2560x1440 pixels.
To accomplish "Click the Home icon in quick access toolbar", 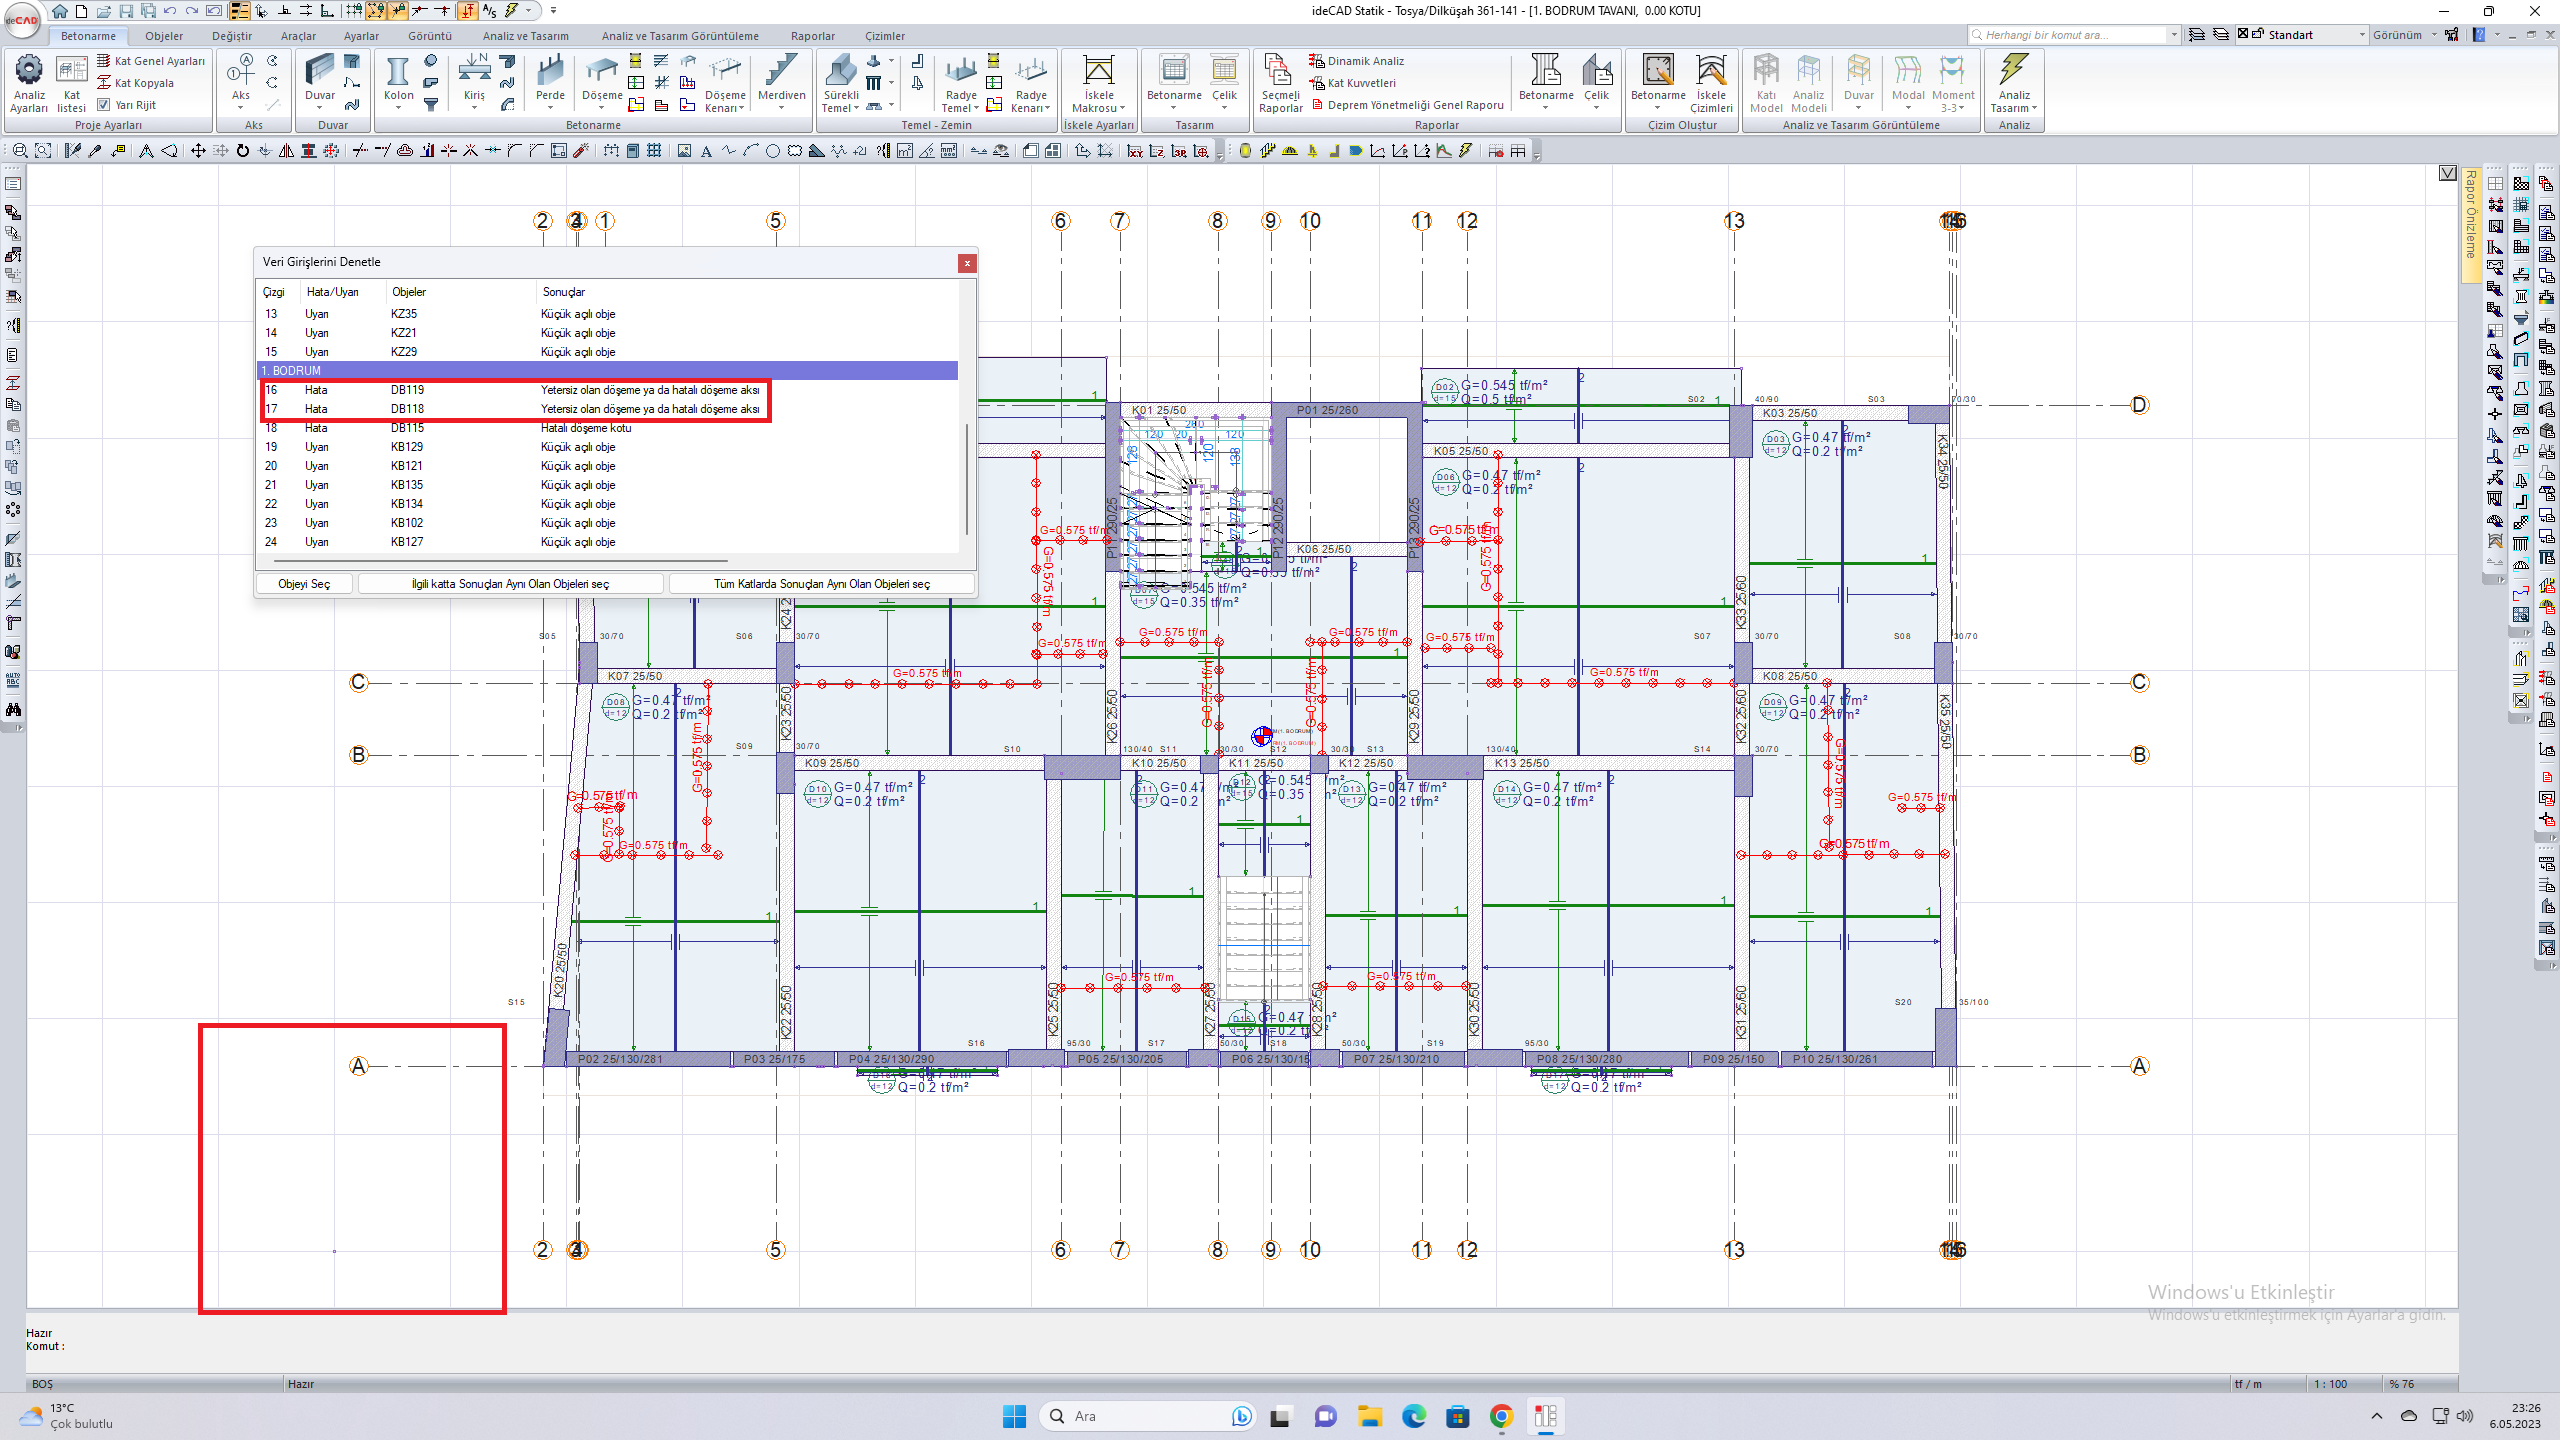I will (x=60, y=11).
